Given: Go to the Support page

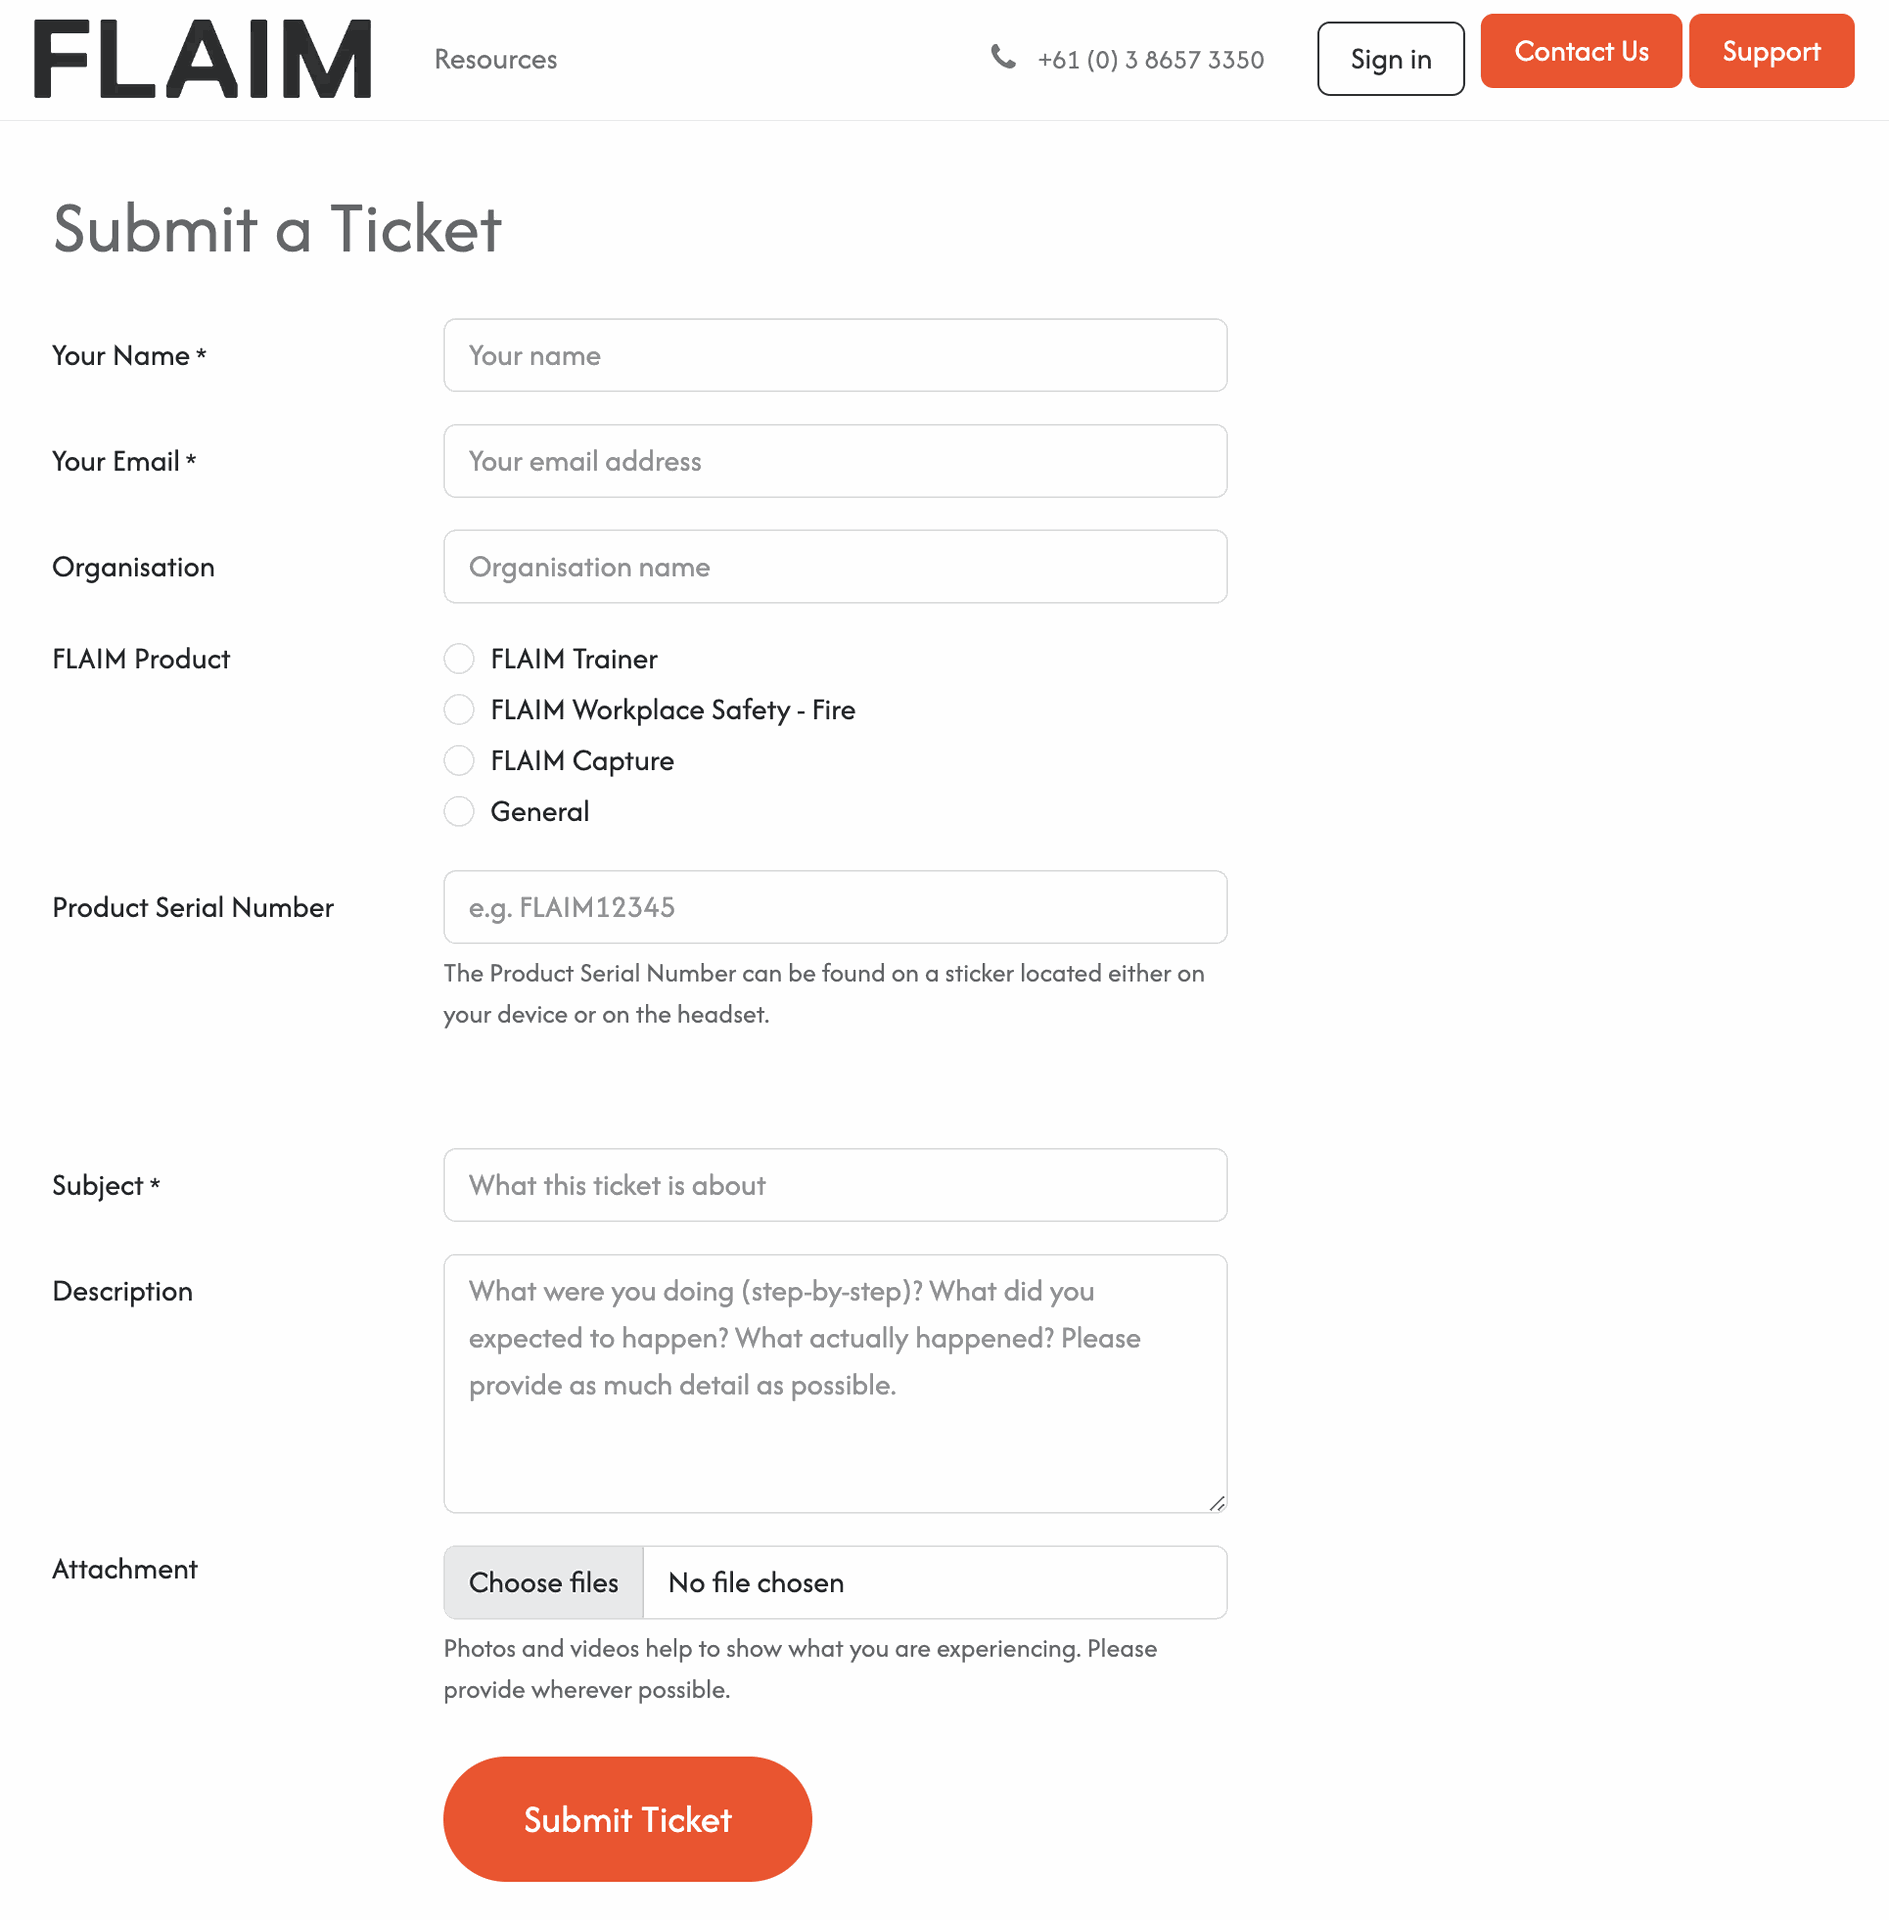Looking at the screenshot, I should (x=1770, y=51).
